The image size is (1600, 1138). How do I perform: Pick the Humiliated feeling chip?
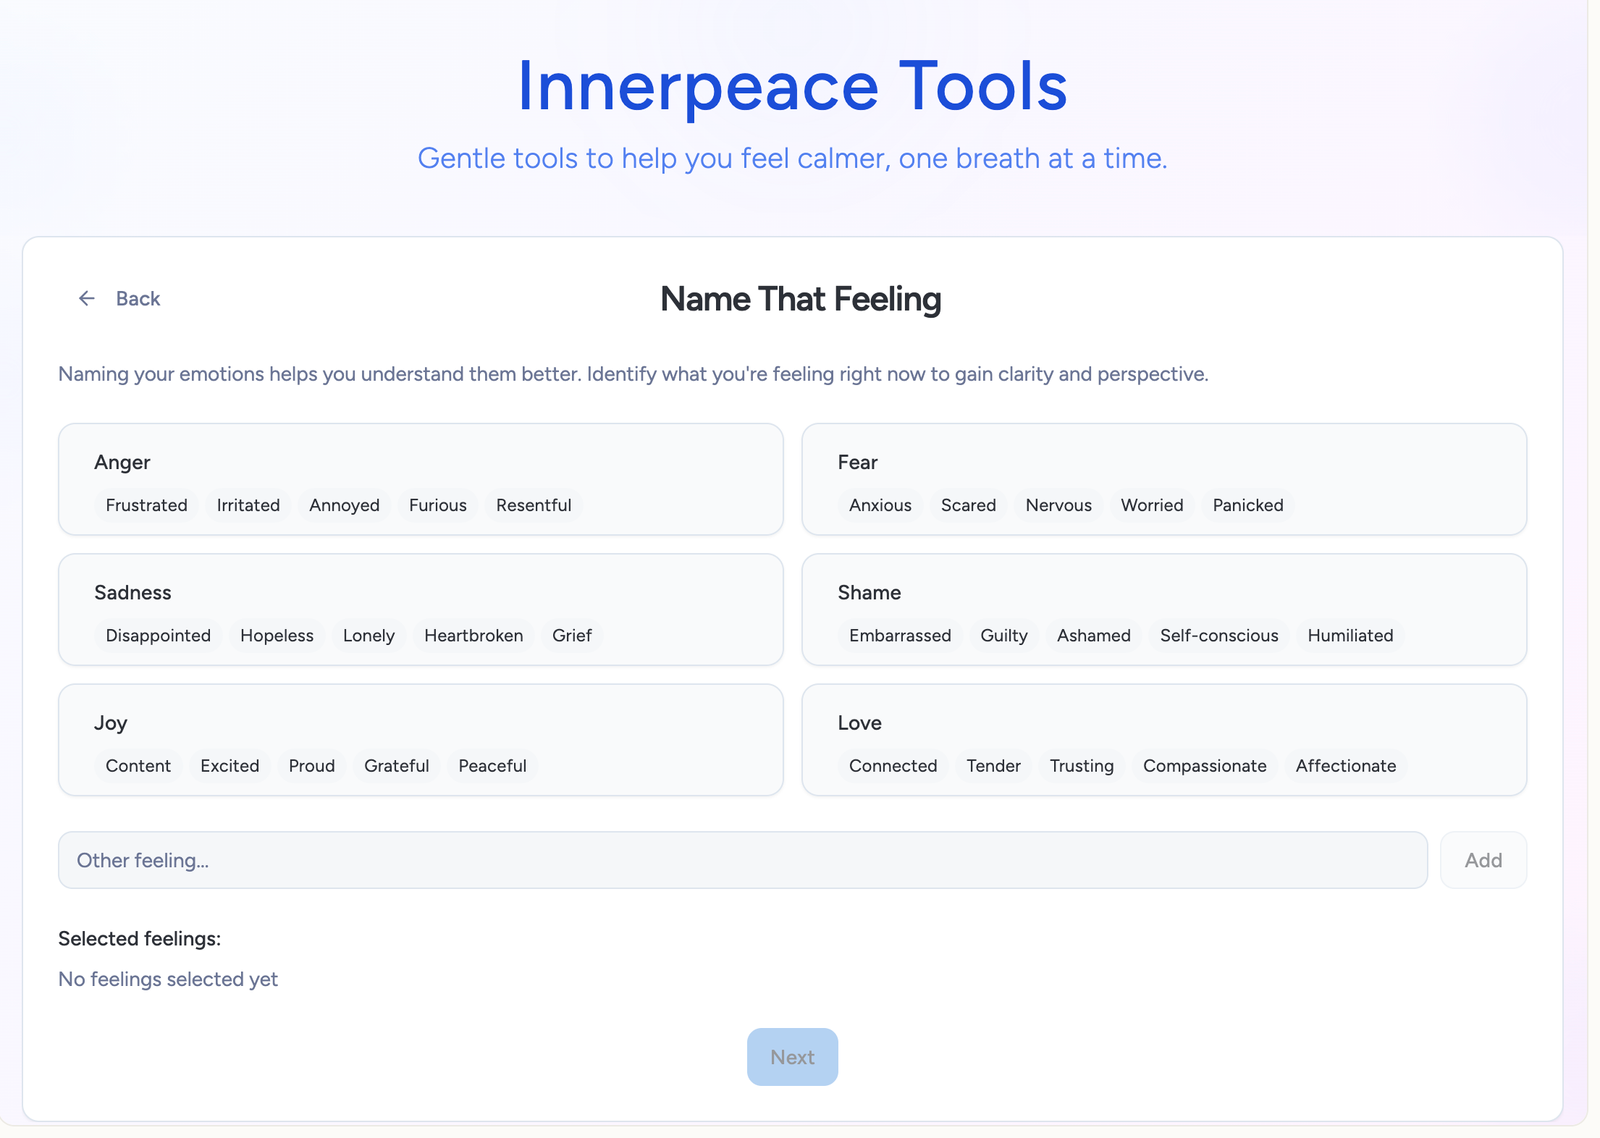pos(1349,636)
